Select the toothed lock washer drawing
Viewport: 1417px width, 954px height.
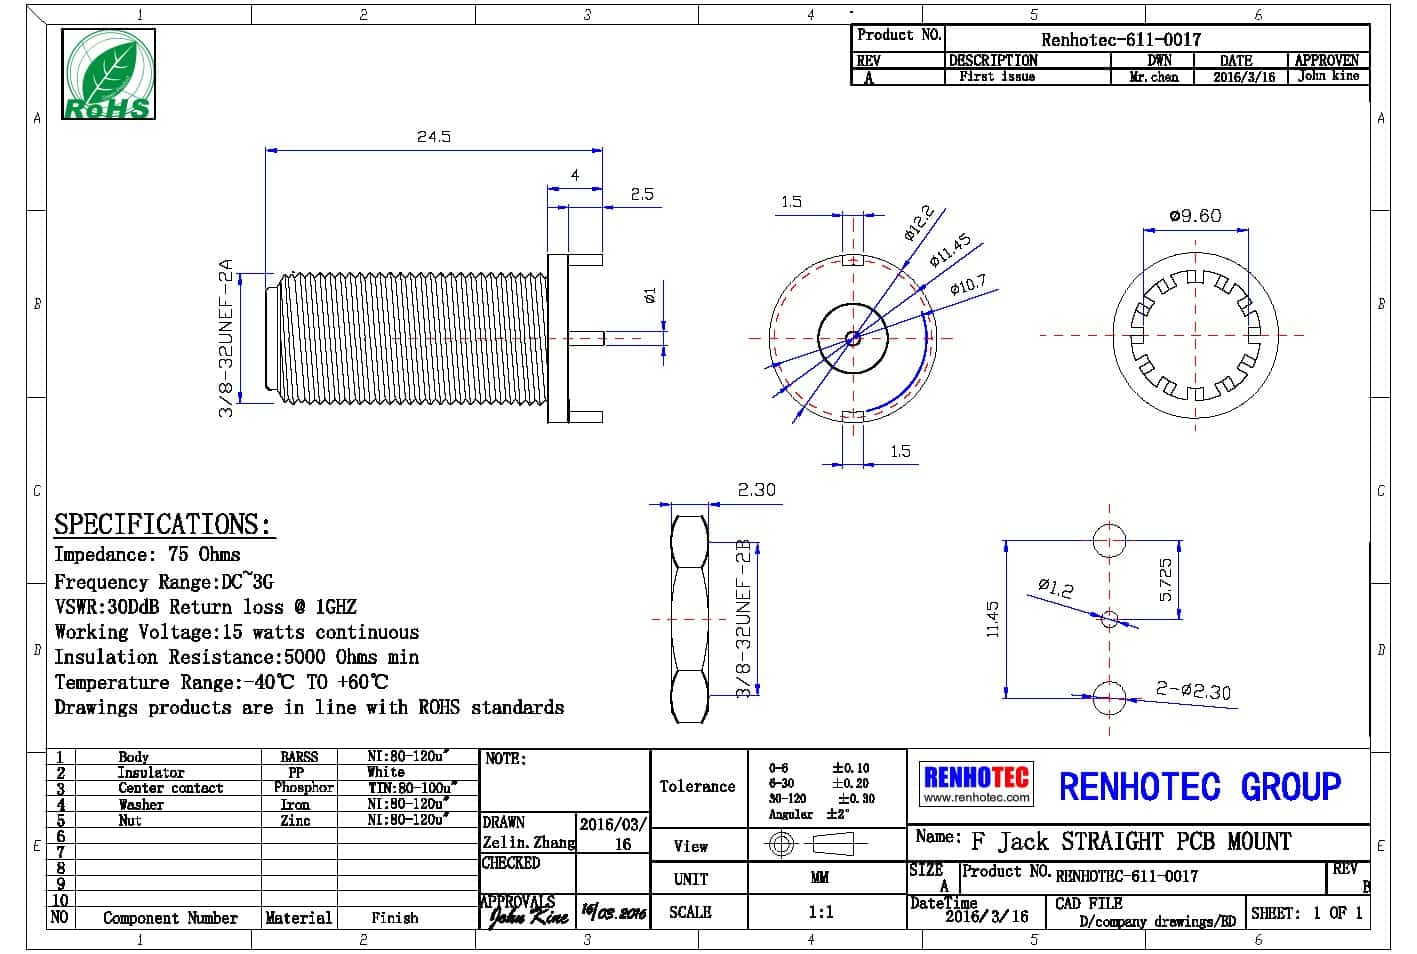[1195, 335]
